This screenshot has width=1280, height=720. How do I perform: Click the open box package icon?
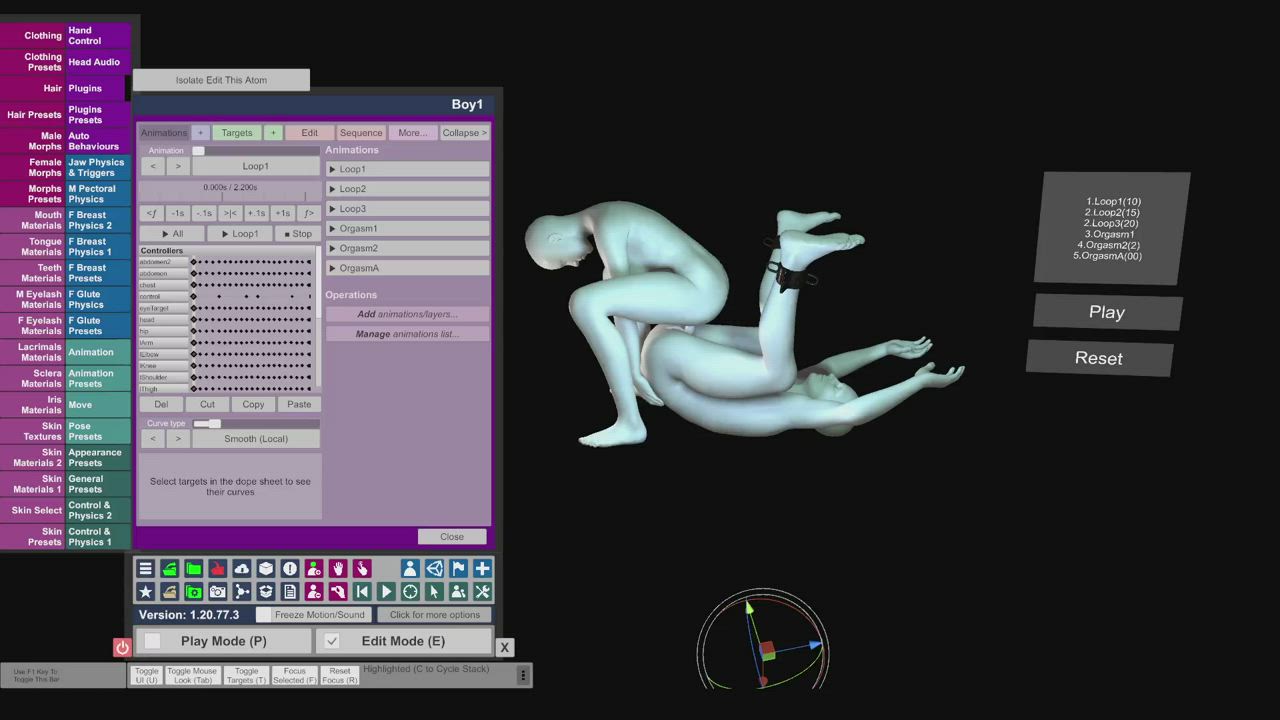pos(265,592)
